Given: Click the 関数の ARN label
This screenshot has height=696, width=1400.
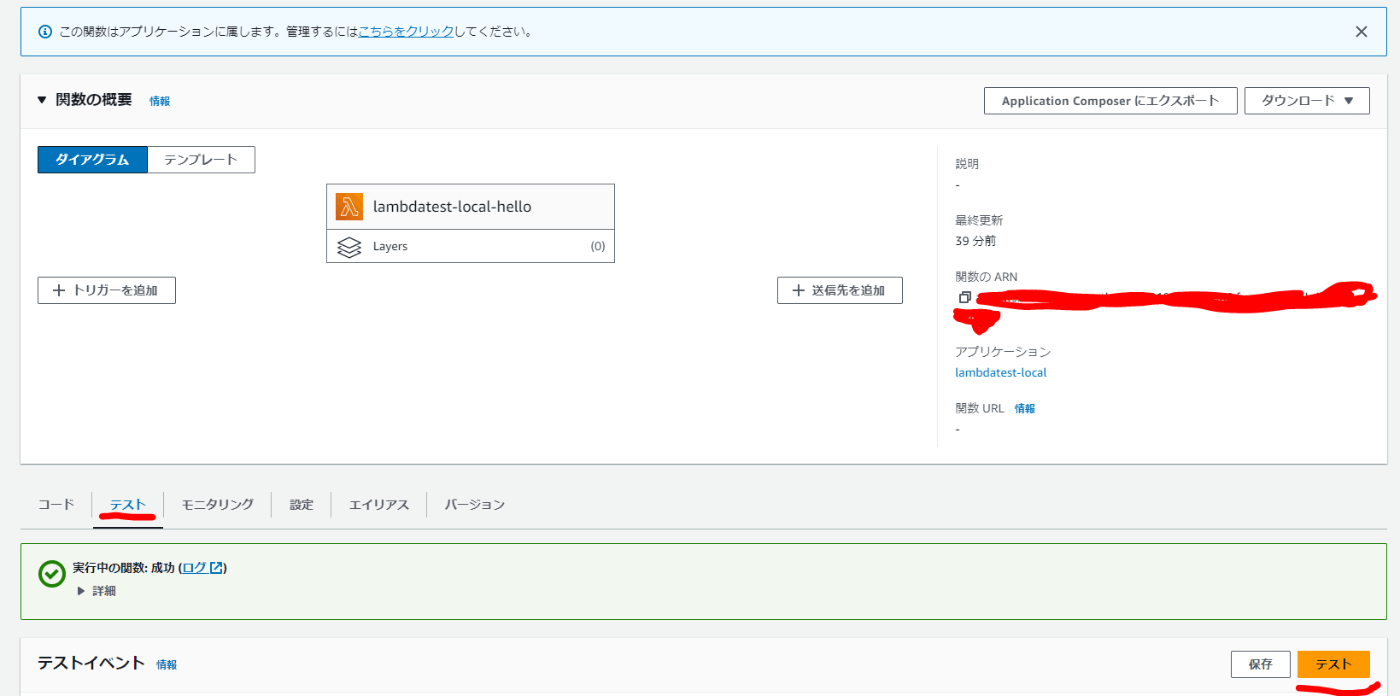Looking at the screenshot, I should click(986, 277).
